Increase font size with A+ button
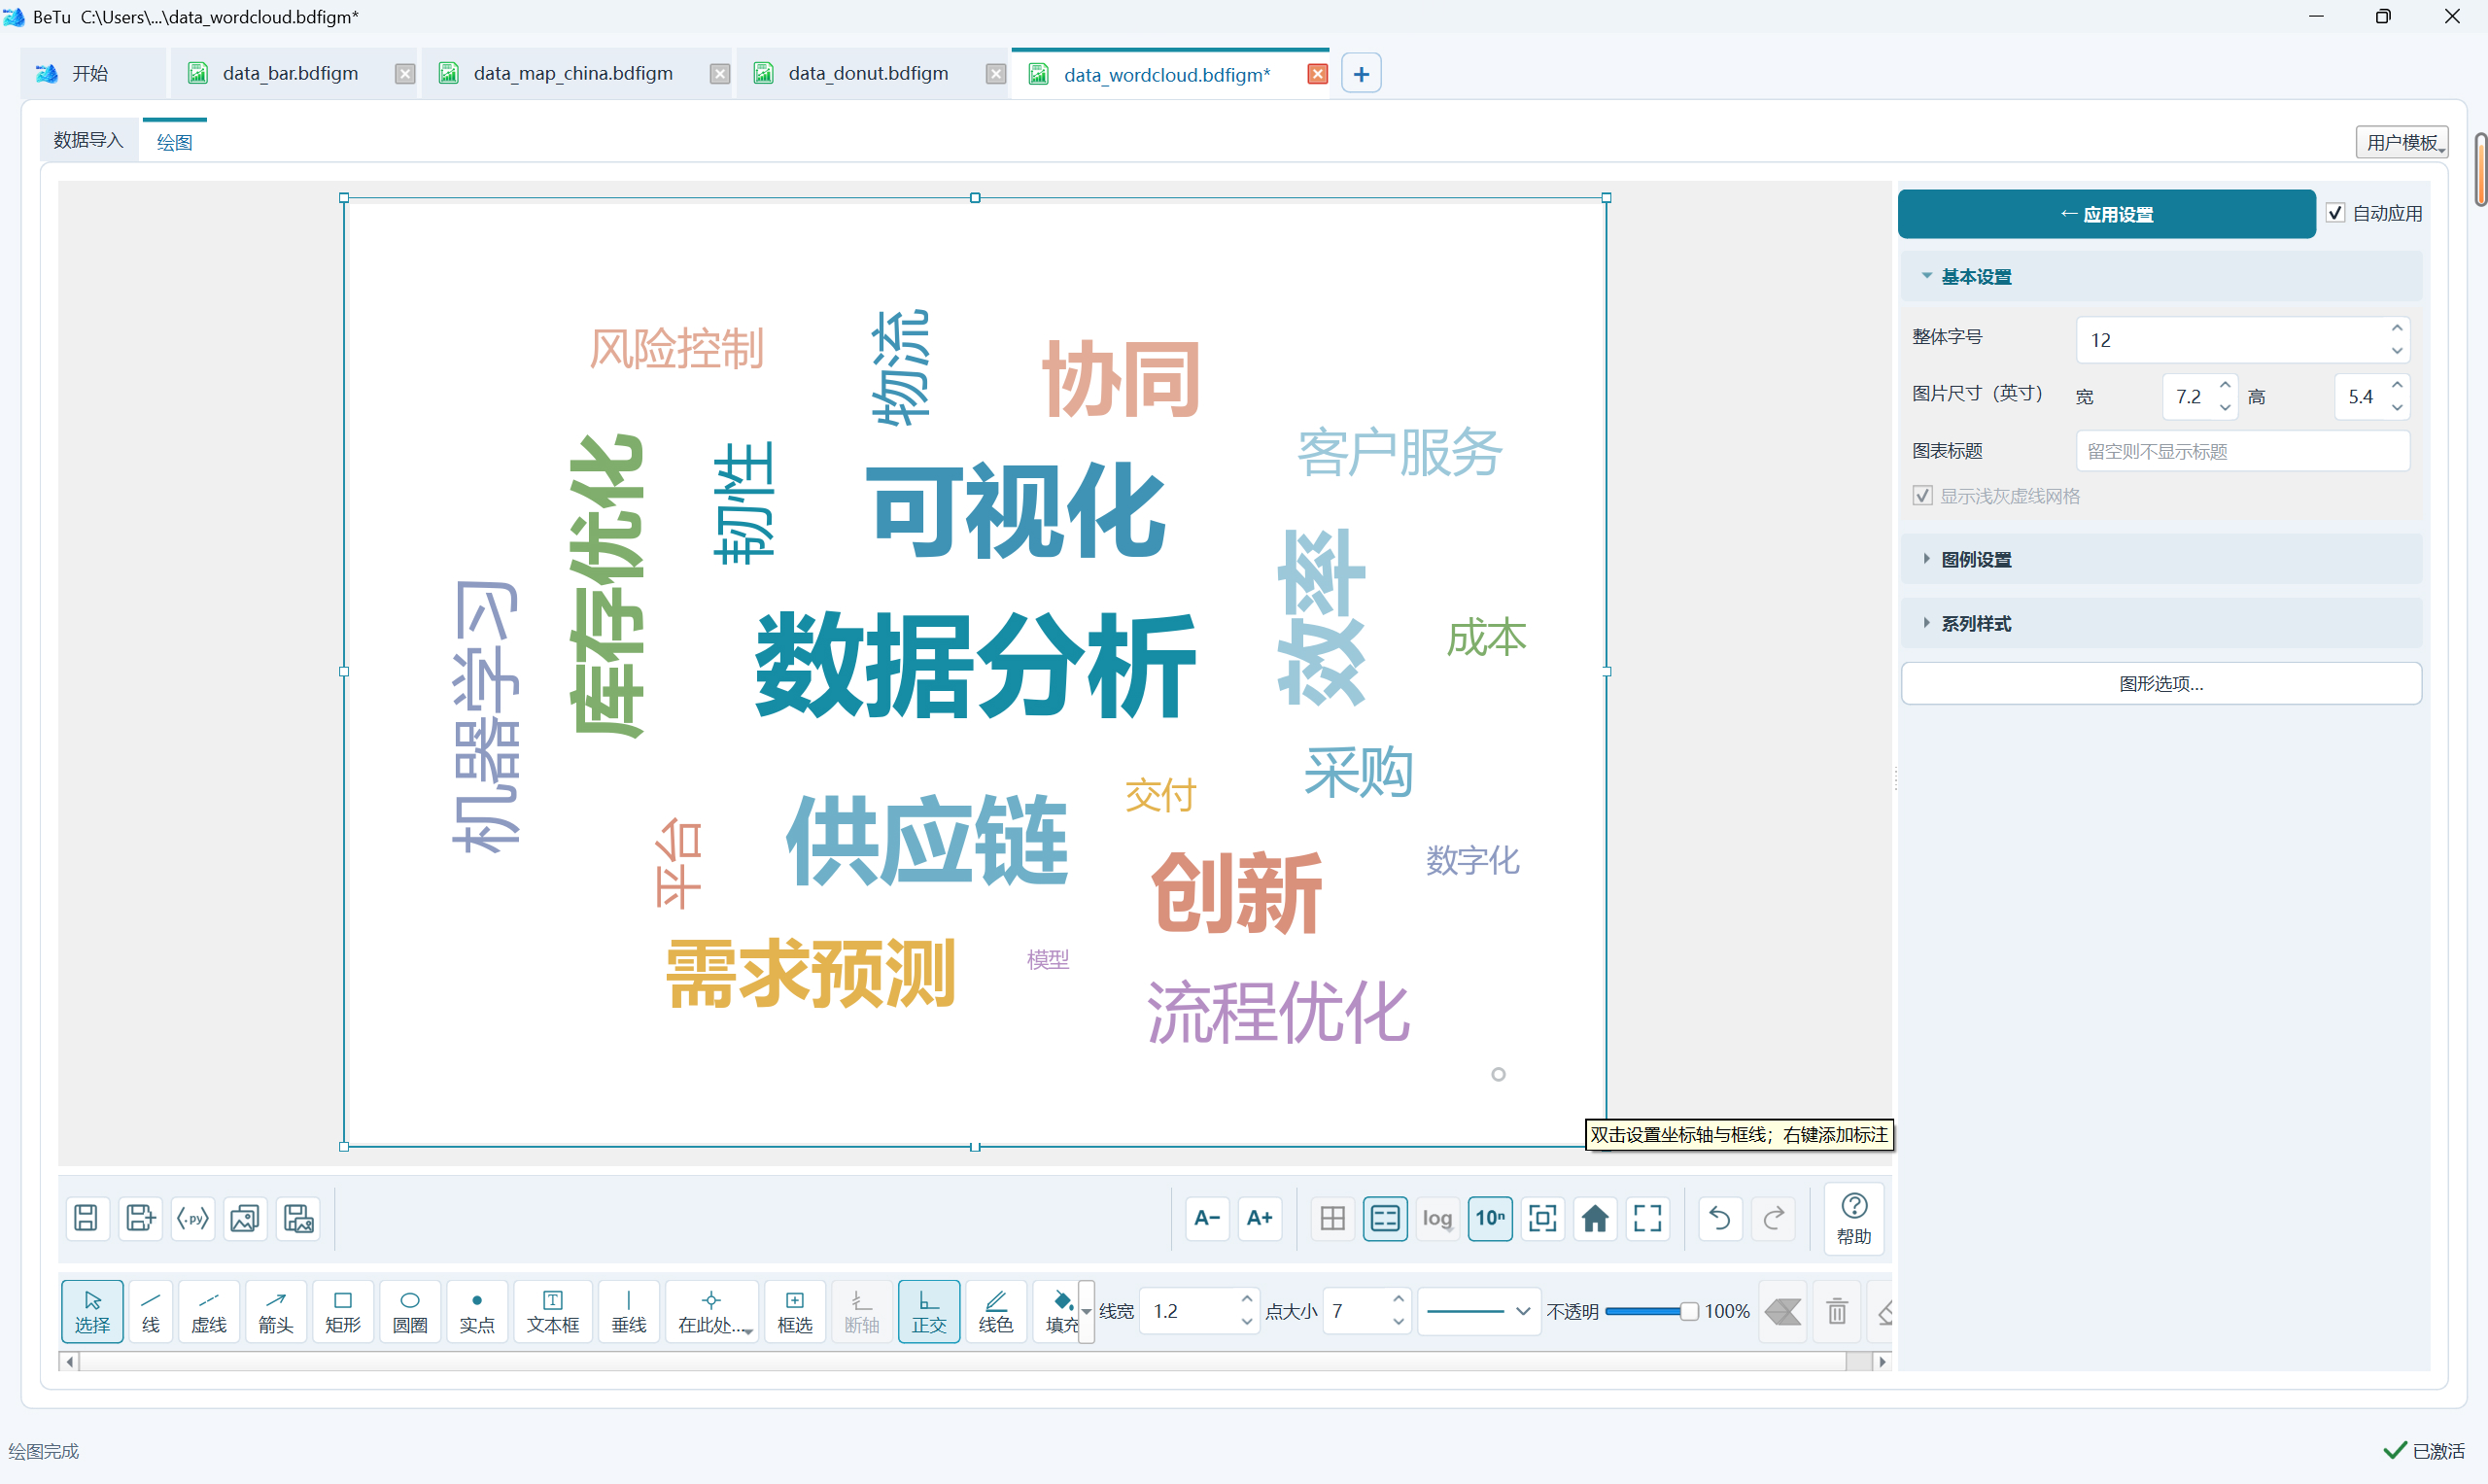Viewport: 2488px width, 1484px height. [x=1260, y=1218]
